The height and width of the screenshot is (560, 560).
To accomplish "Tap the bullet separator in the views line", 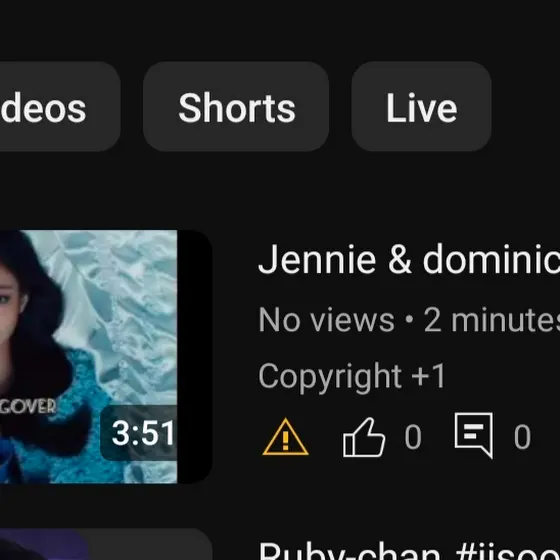I will pos(409,320).
